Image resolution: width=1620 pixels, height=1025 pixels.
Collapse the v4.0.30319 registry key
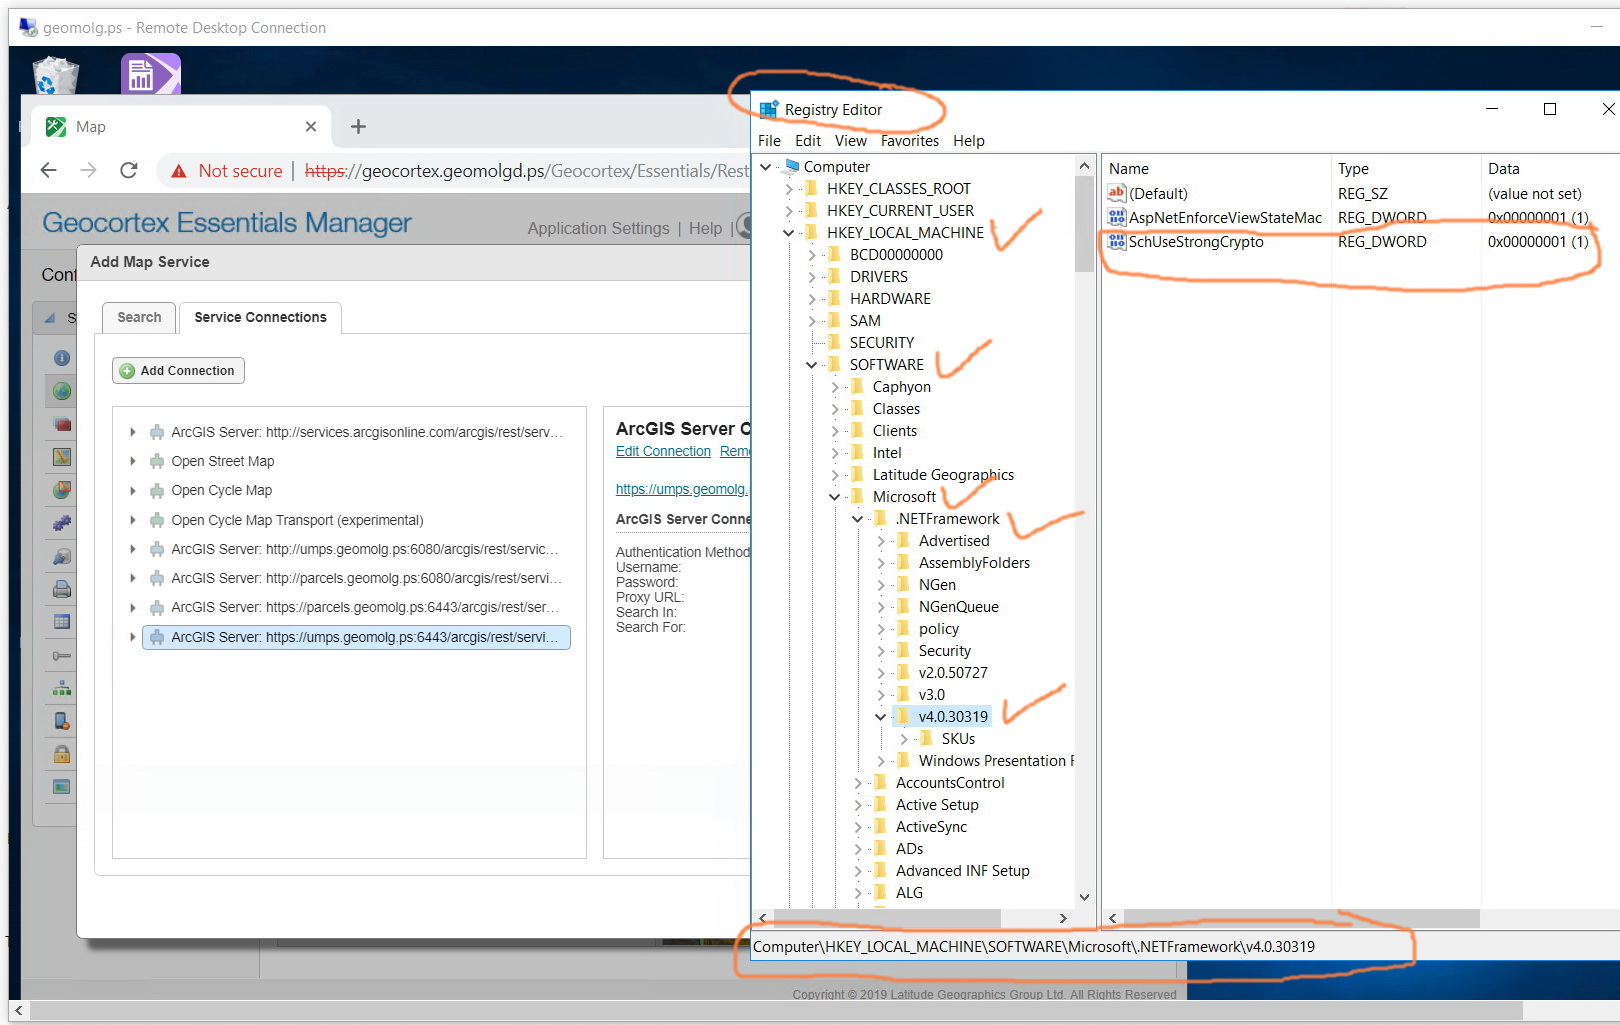click(881, 717)
